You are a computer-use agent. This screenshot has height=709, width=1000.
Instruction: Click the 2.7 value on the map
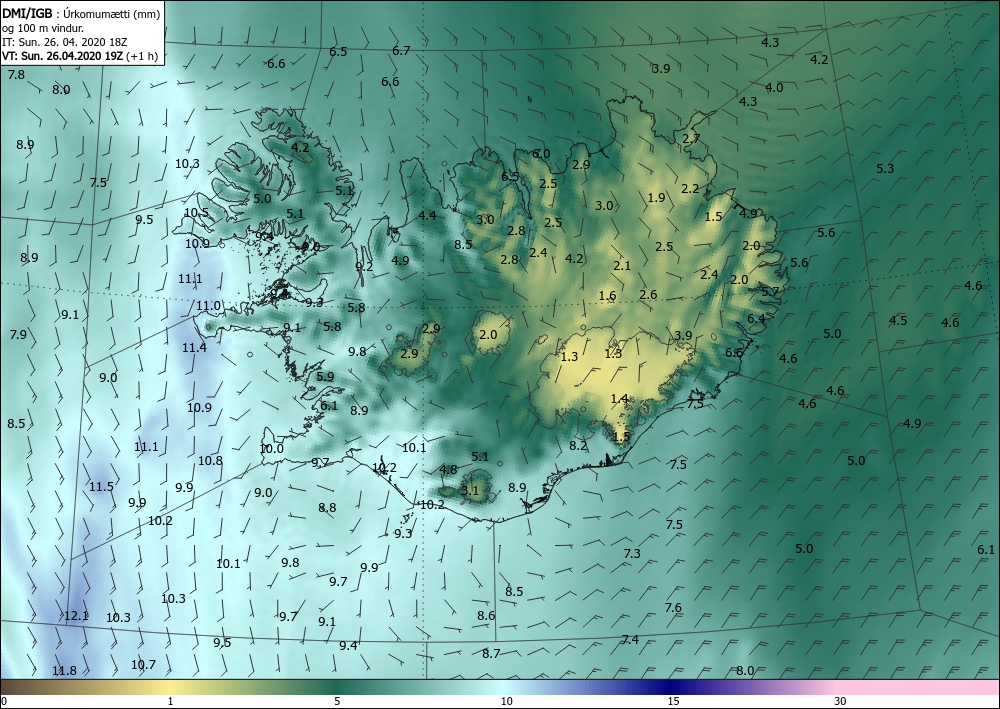click(691, 139)
